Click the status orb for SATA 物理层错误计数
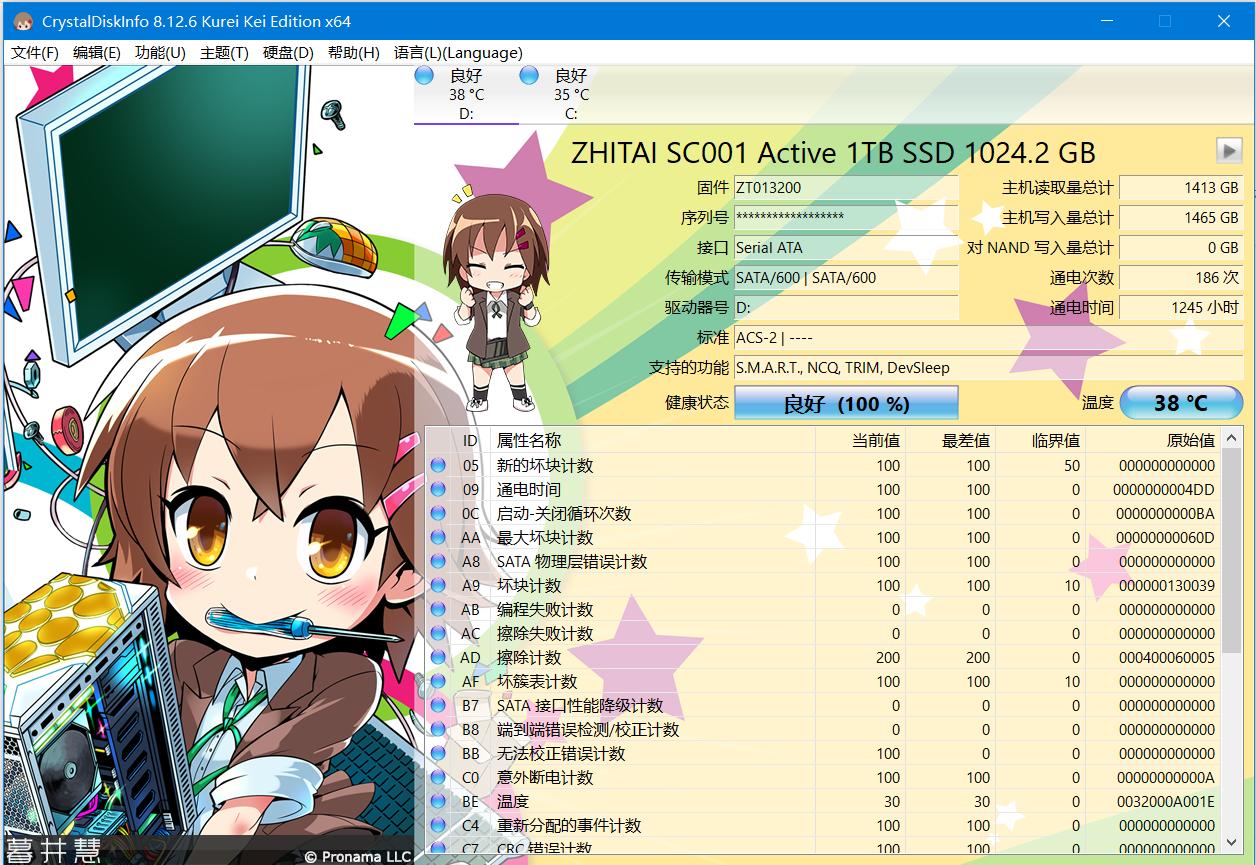Viewport: 1256px width, 865px height. [438, 561]
